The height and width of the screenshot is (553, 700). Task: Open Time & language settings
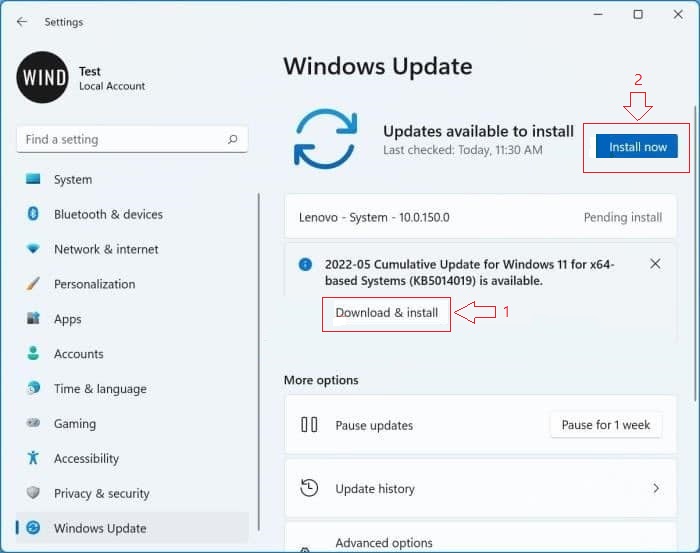pos(100,389)
